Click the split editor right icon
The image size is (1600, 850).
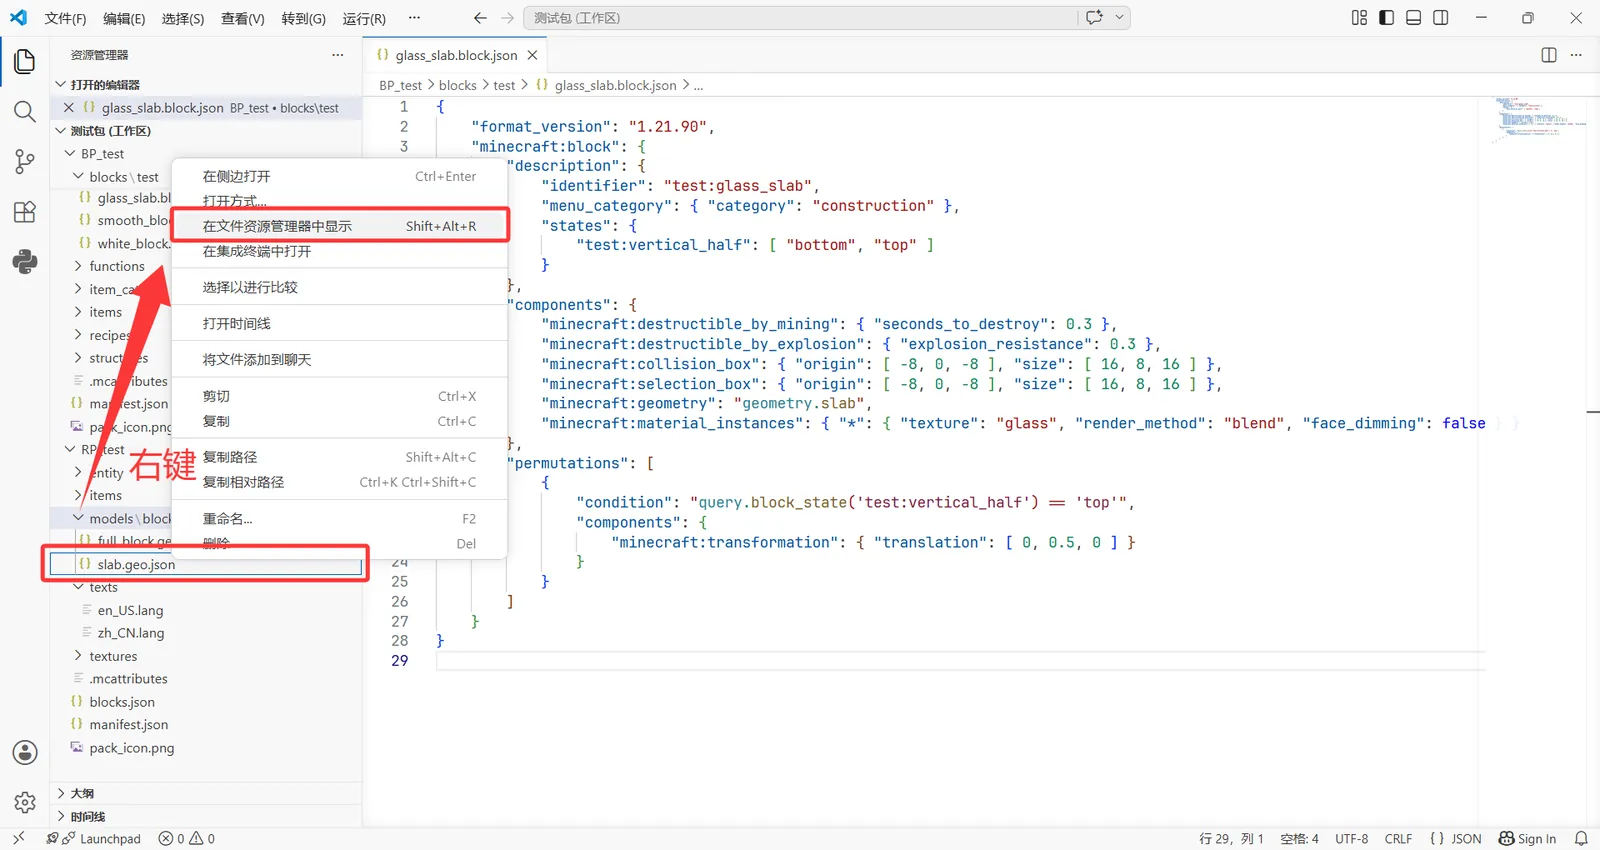click(1549, 55)
